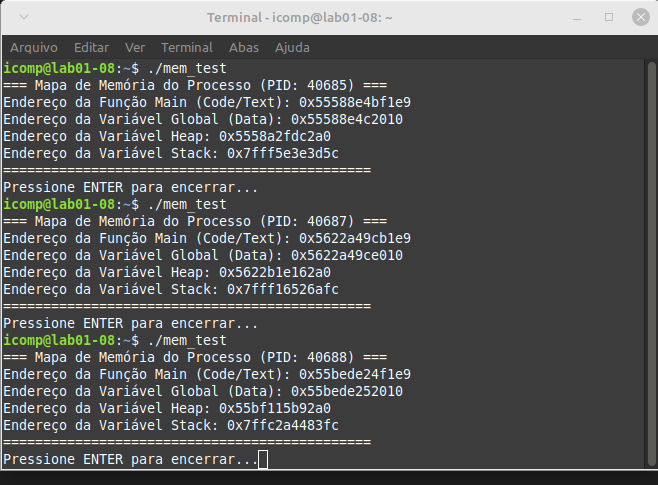The height and width of the screenshot is (485, 658).
Task: Open the Arquivo menu
Action: coord(33,47)
